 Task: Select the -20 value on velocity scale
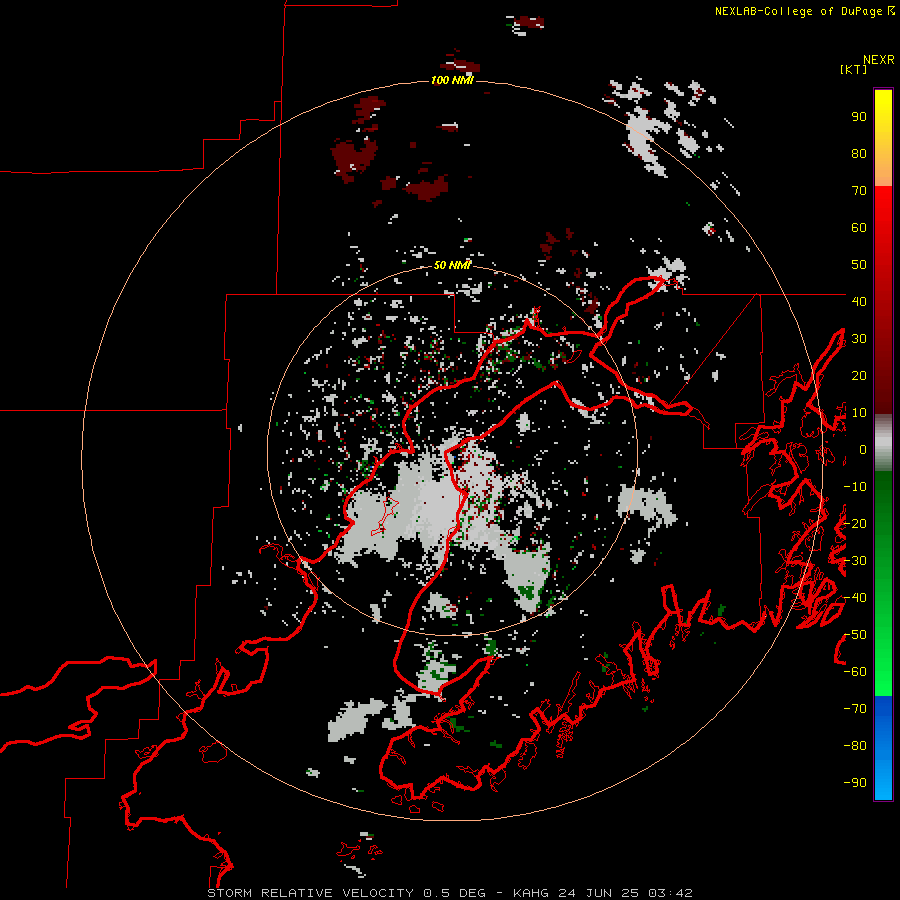click(x=855, y=523)
